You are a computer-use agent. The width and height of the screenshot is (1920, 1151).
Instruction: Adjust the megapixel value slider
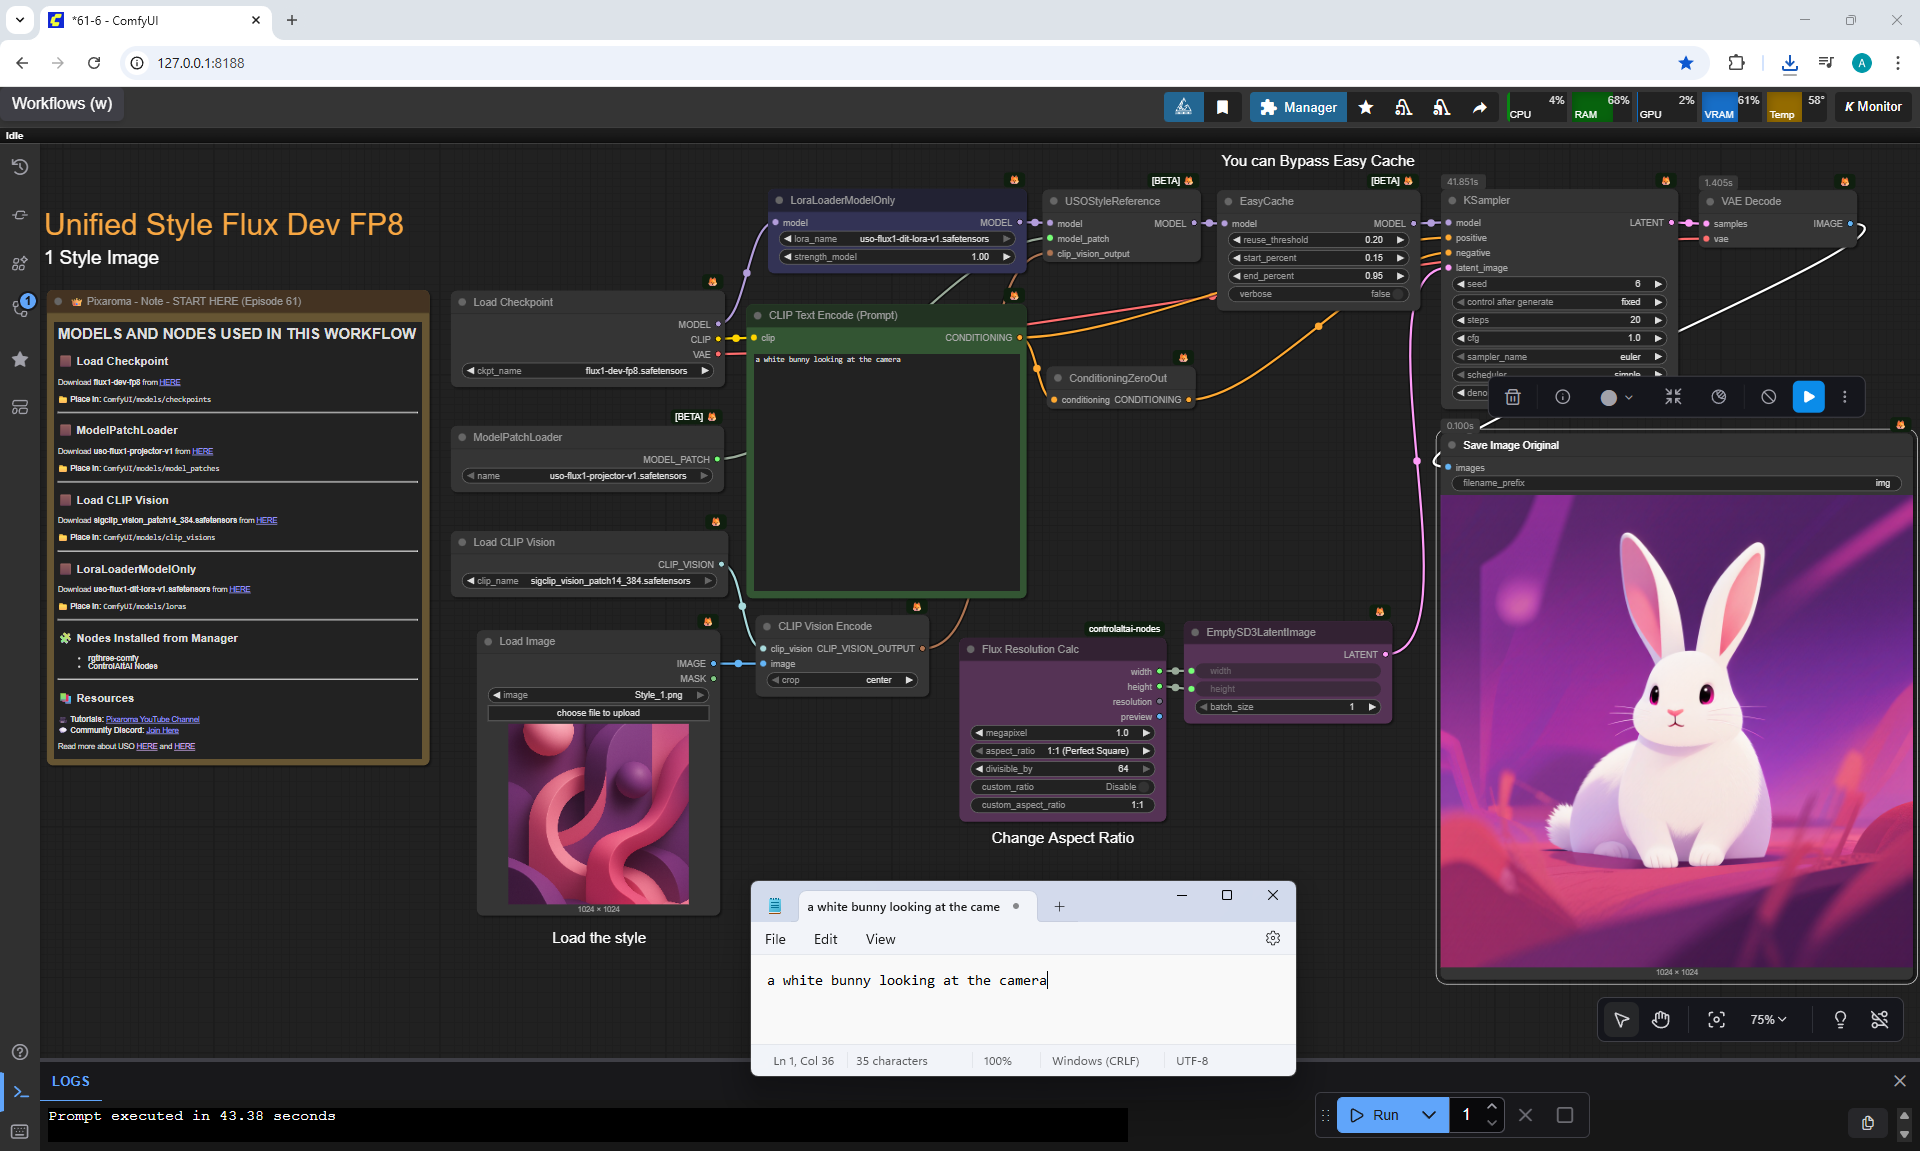coord(1062,733)
